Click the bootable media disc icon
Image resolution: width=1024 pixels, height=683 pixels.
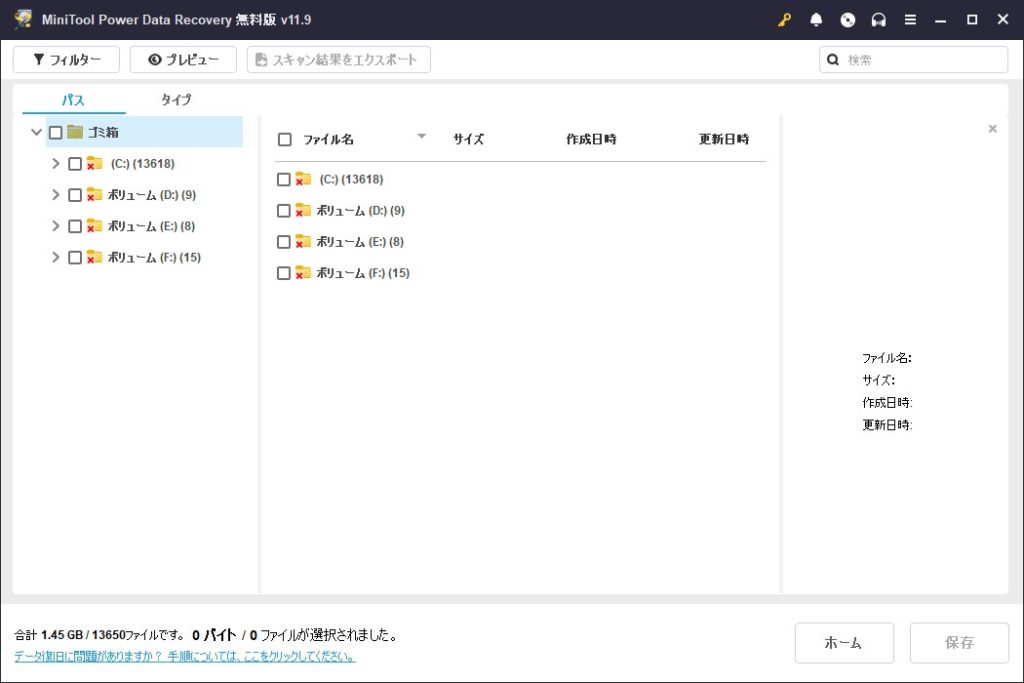(848, 20)
